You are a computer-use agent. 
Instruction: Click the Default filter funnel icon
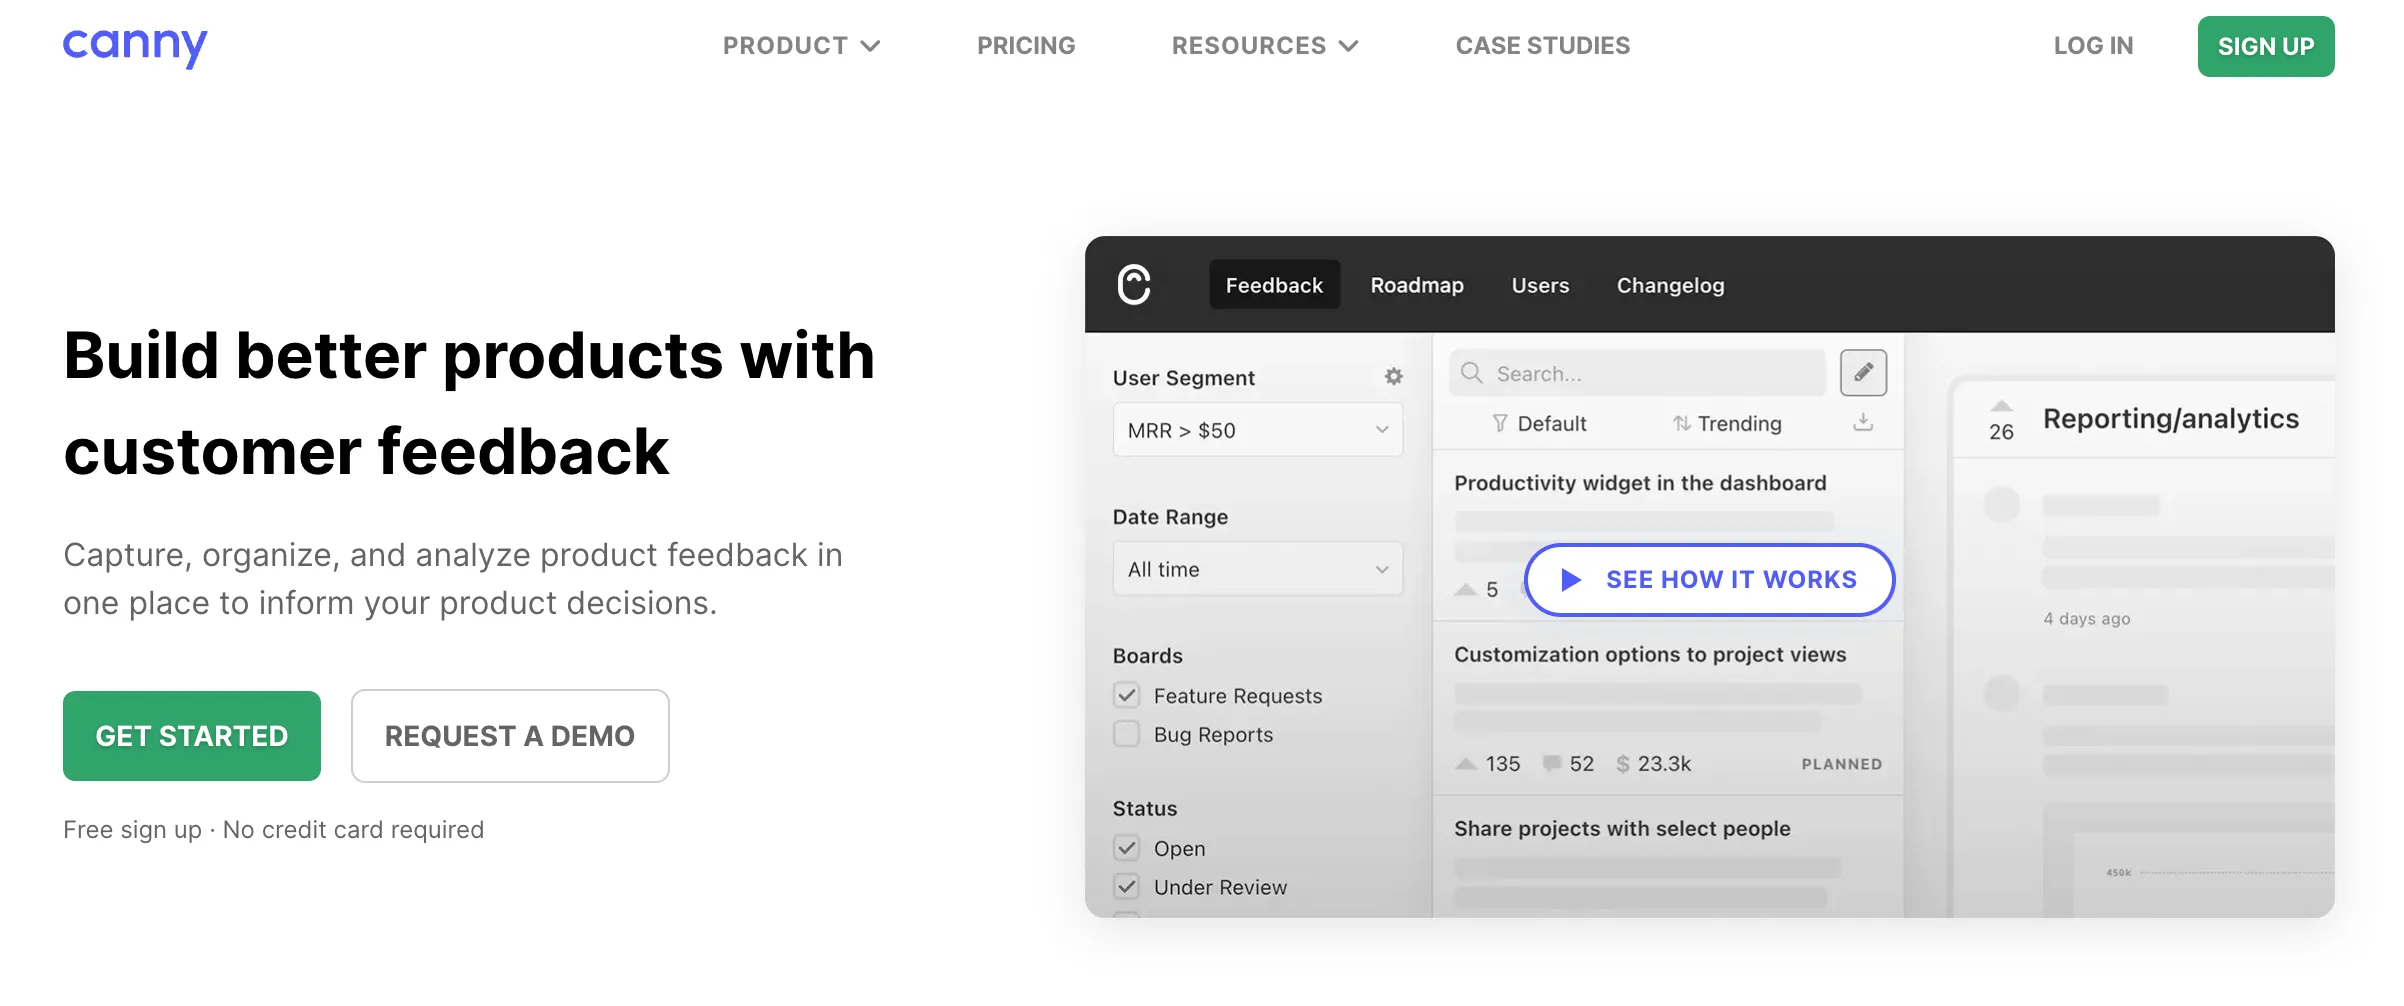[x=1500, y=423]
